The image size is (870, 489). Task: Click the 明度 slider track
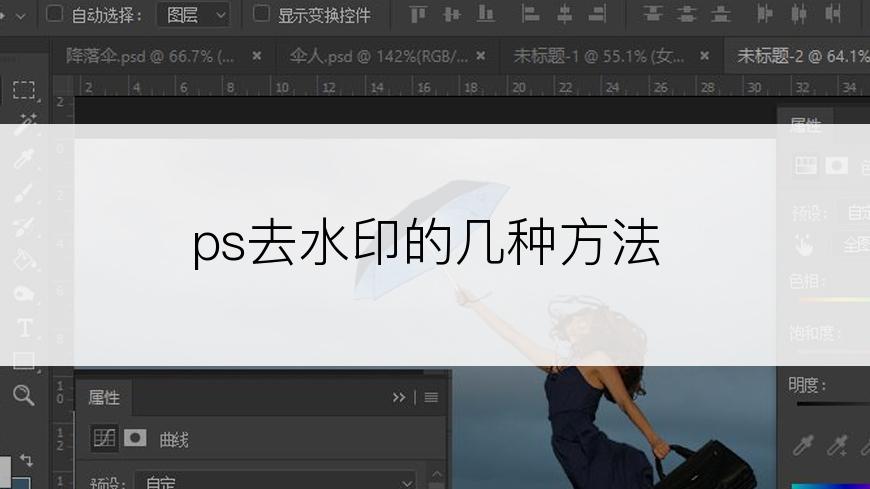tap(833, 404)
